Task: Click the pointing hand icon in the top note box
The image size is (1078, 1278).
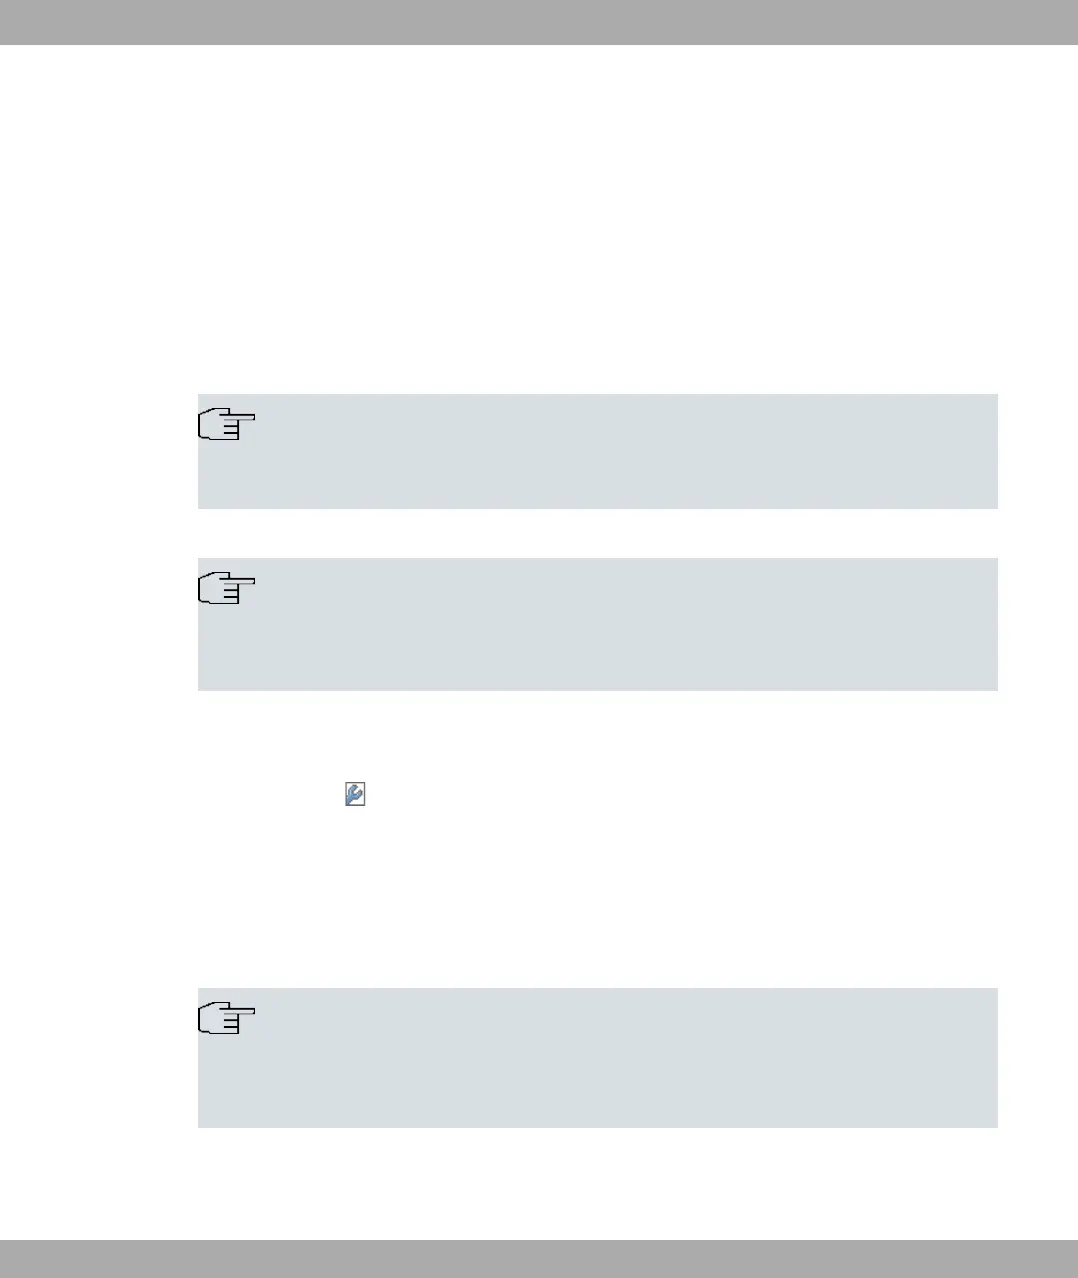Action: tap(227, 425)
